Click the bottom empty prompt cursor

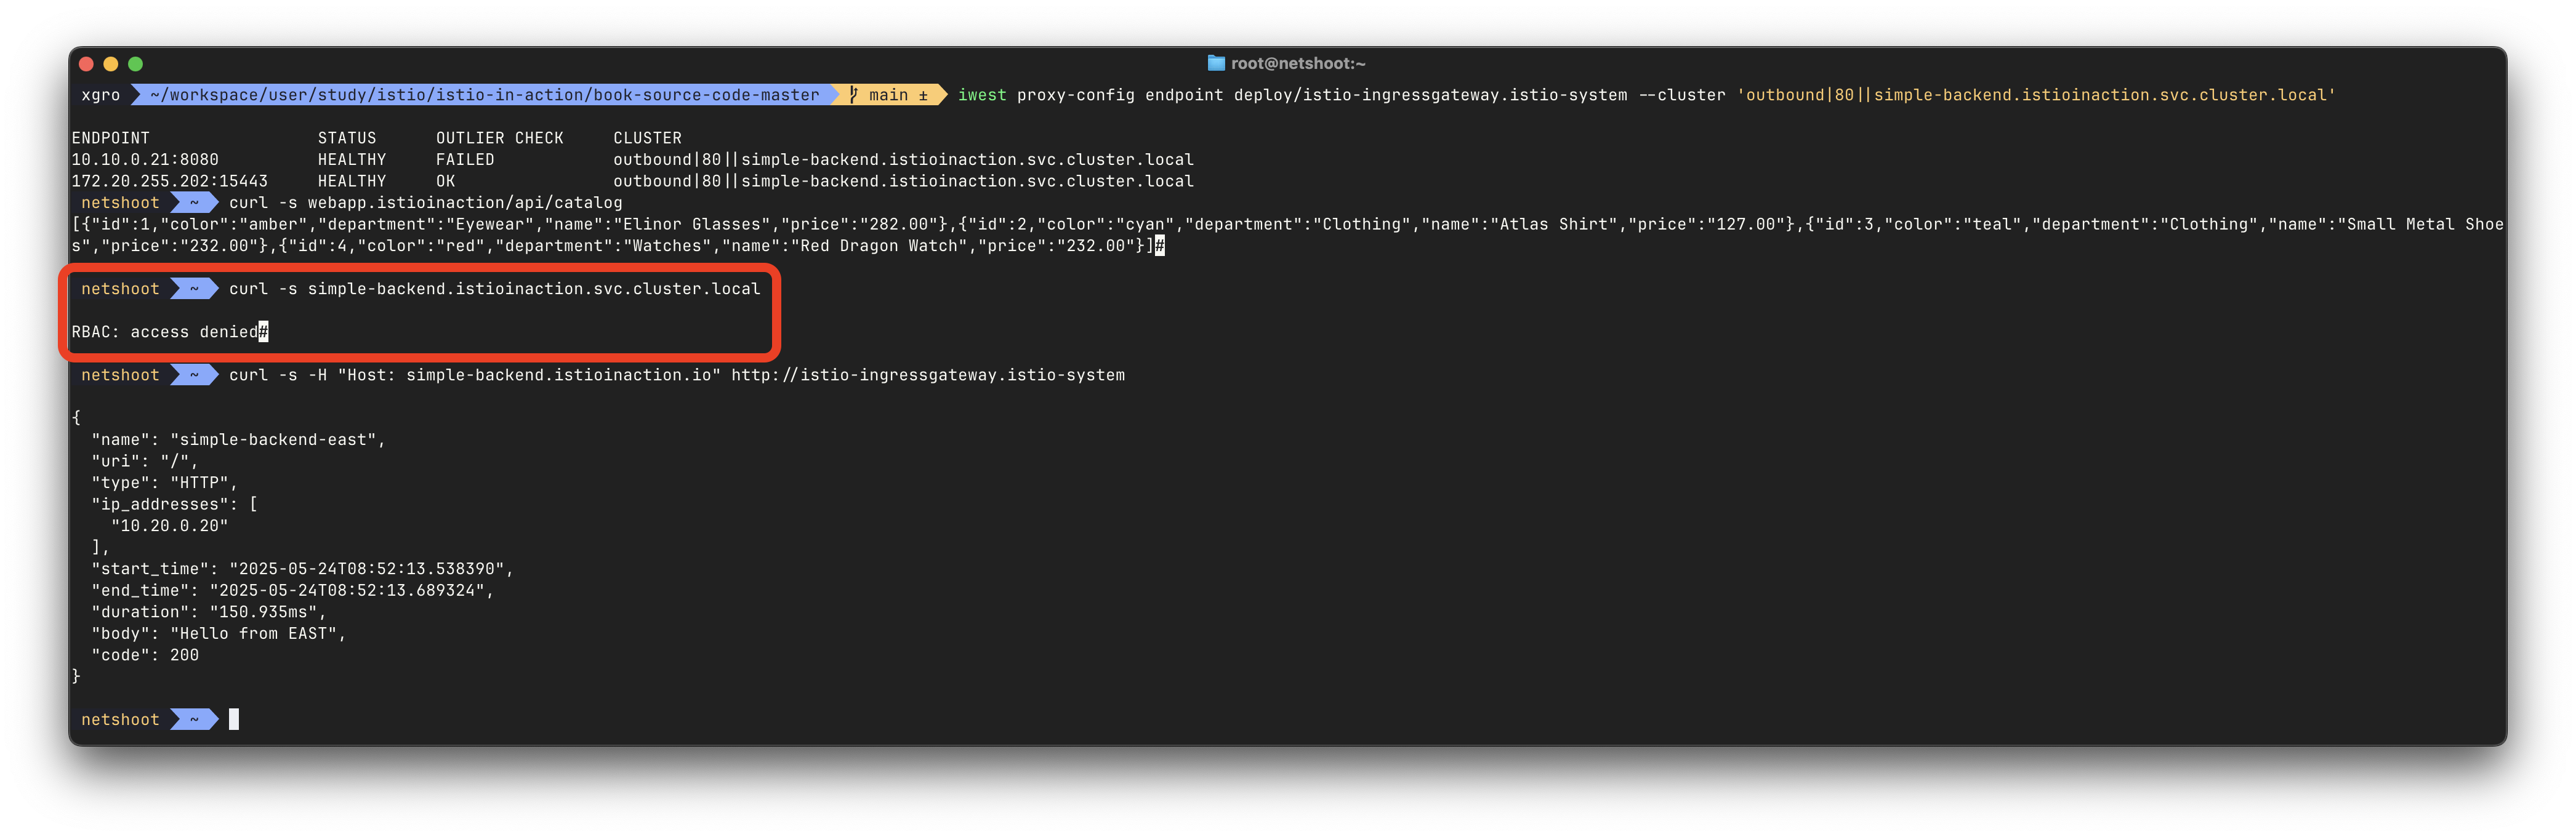pos(233,719)
